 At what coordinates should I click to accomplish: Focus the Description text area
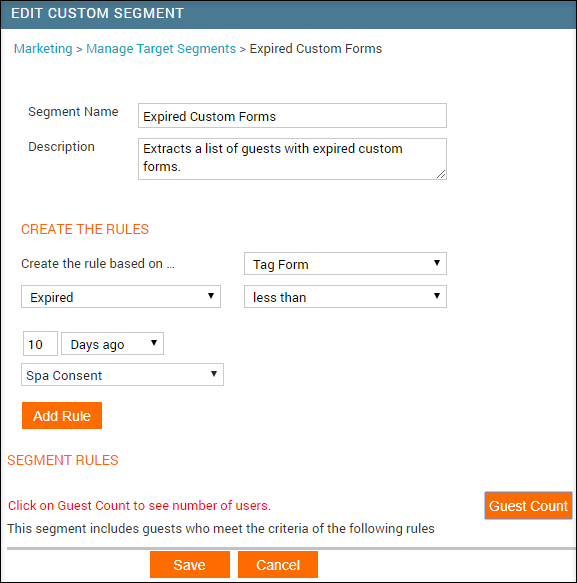tap(292, 159)
